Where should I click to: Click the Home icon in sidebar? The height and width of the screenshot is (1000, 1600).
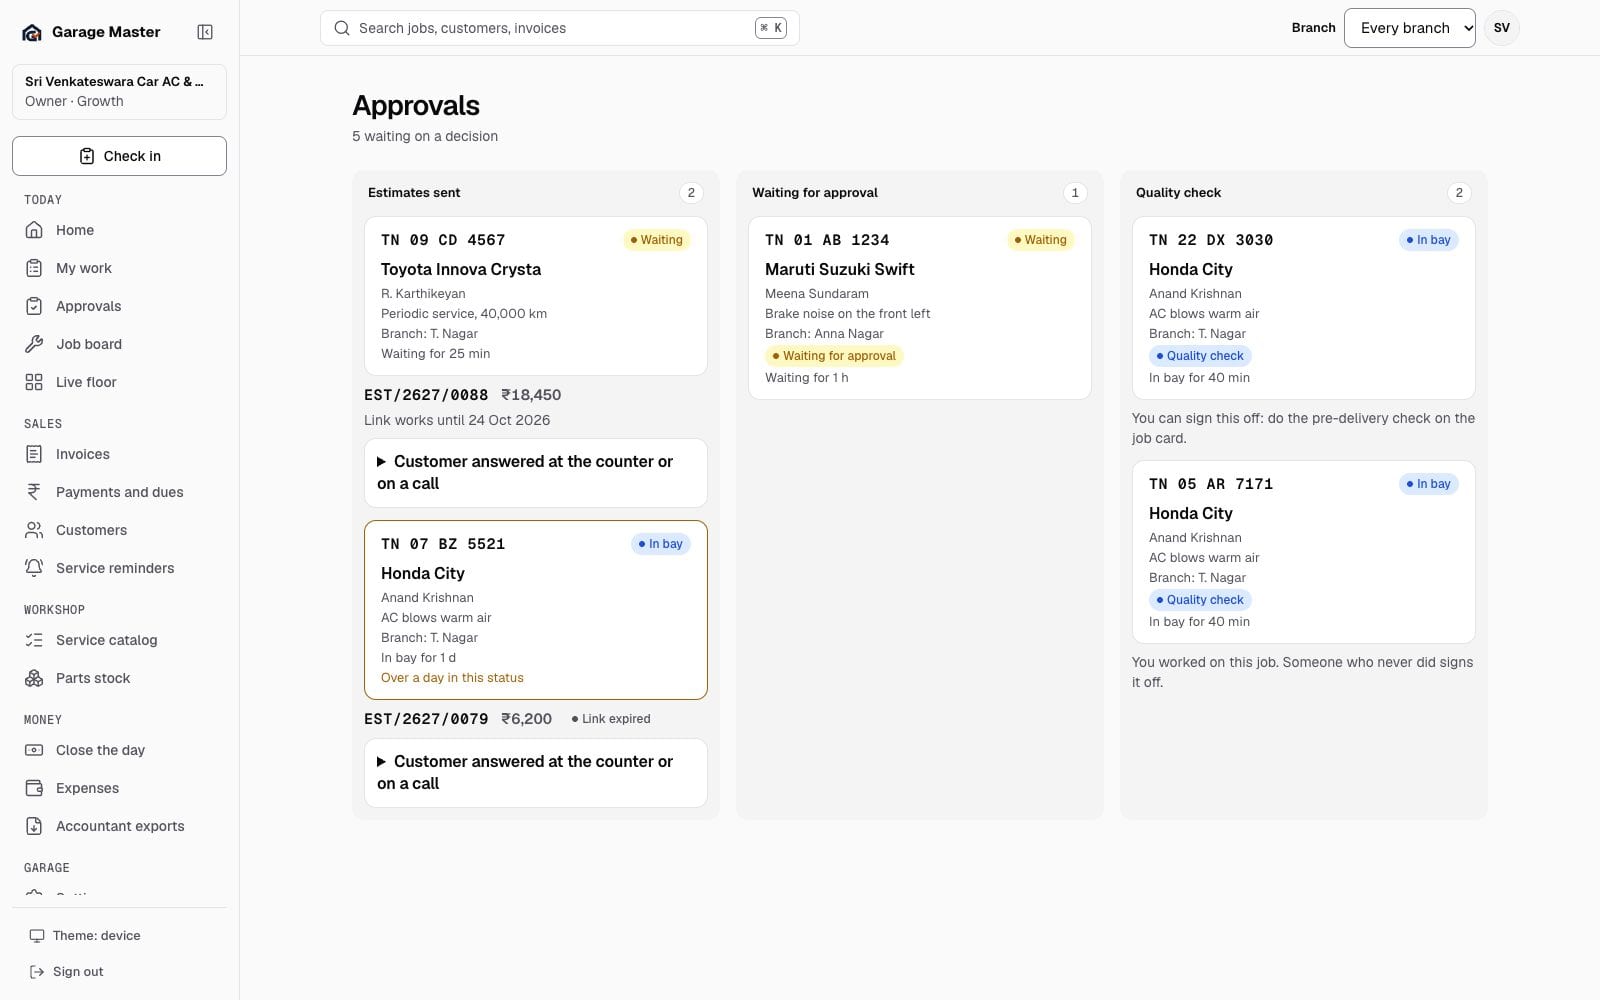click(34, 230)
